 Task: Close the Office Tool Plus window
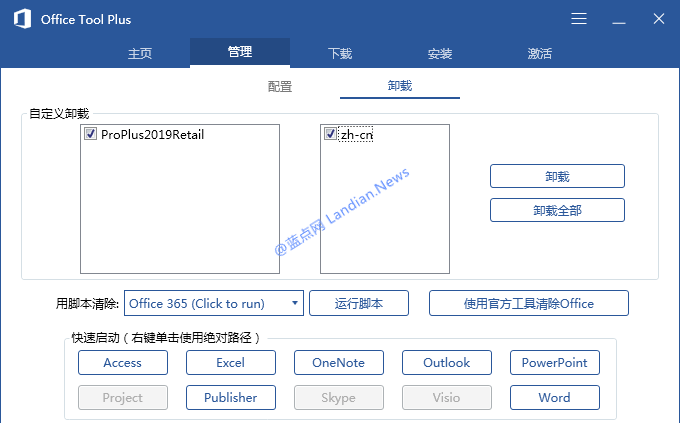pyautogui.click(x=658, y=19)
